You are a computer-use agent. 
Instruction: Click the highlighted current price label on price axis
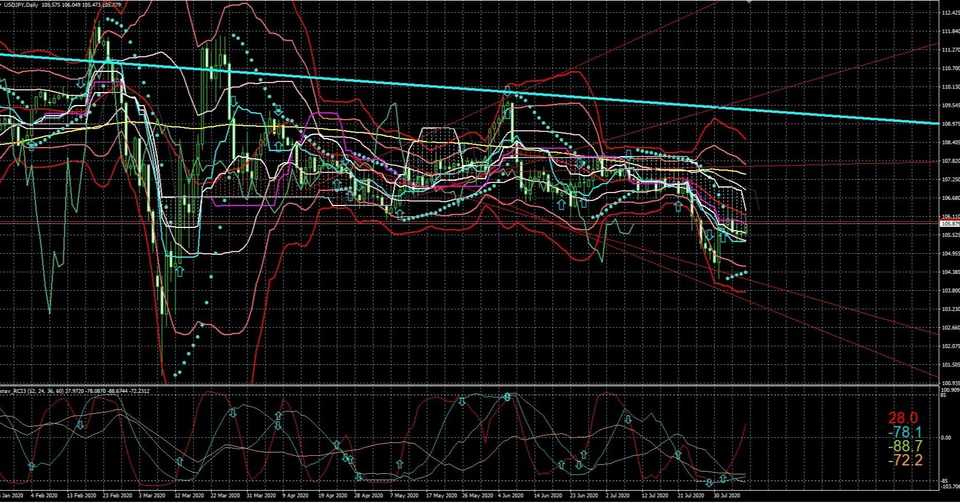click(x=950, y=224)
